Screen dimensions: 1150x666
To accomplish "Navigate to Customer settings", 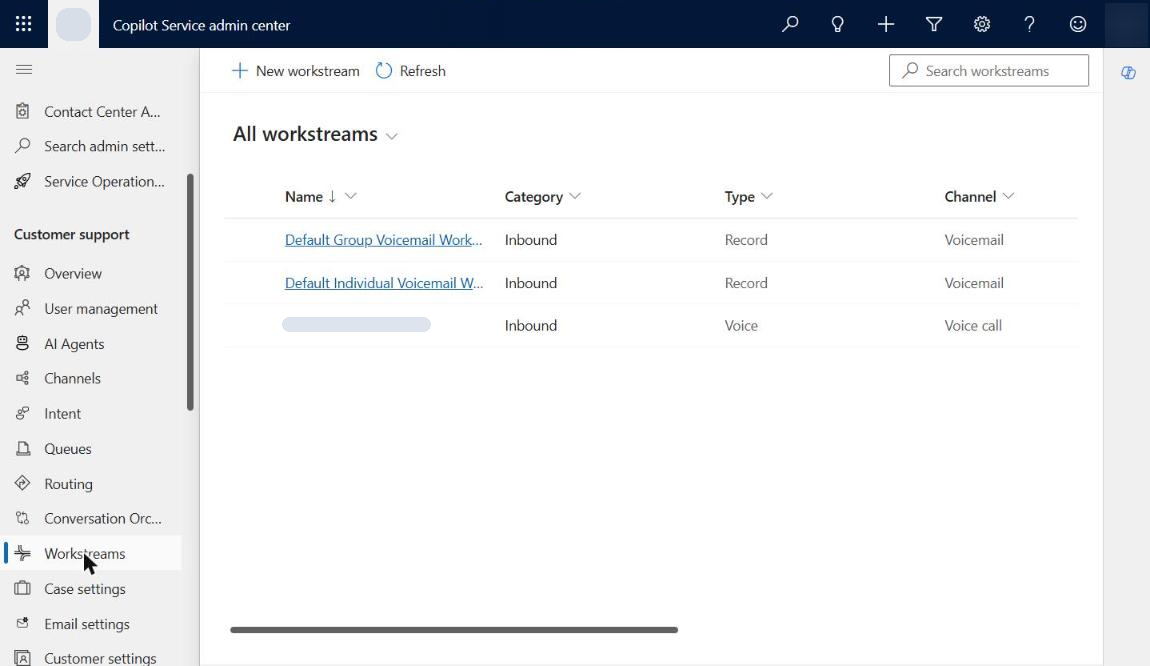I will click(x=100, y=658).
